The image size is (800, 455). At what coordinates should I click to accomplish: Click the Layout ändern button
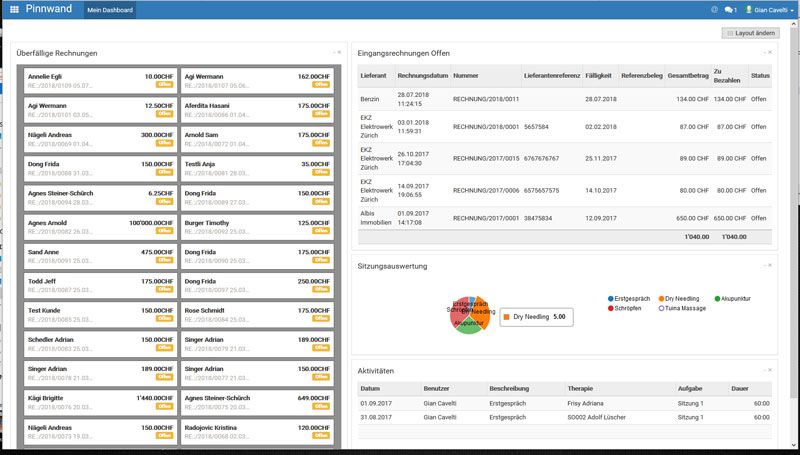[x=751, y=33]
